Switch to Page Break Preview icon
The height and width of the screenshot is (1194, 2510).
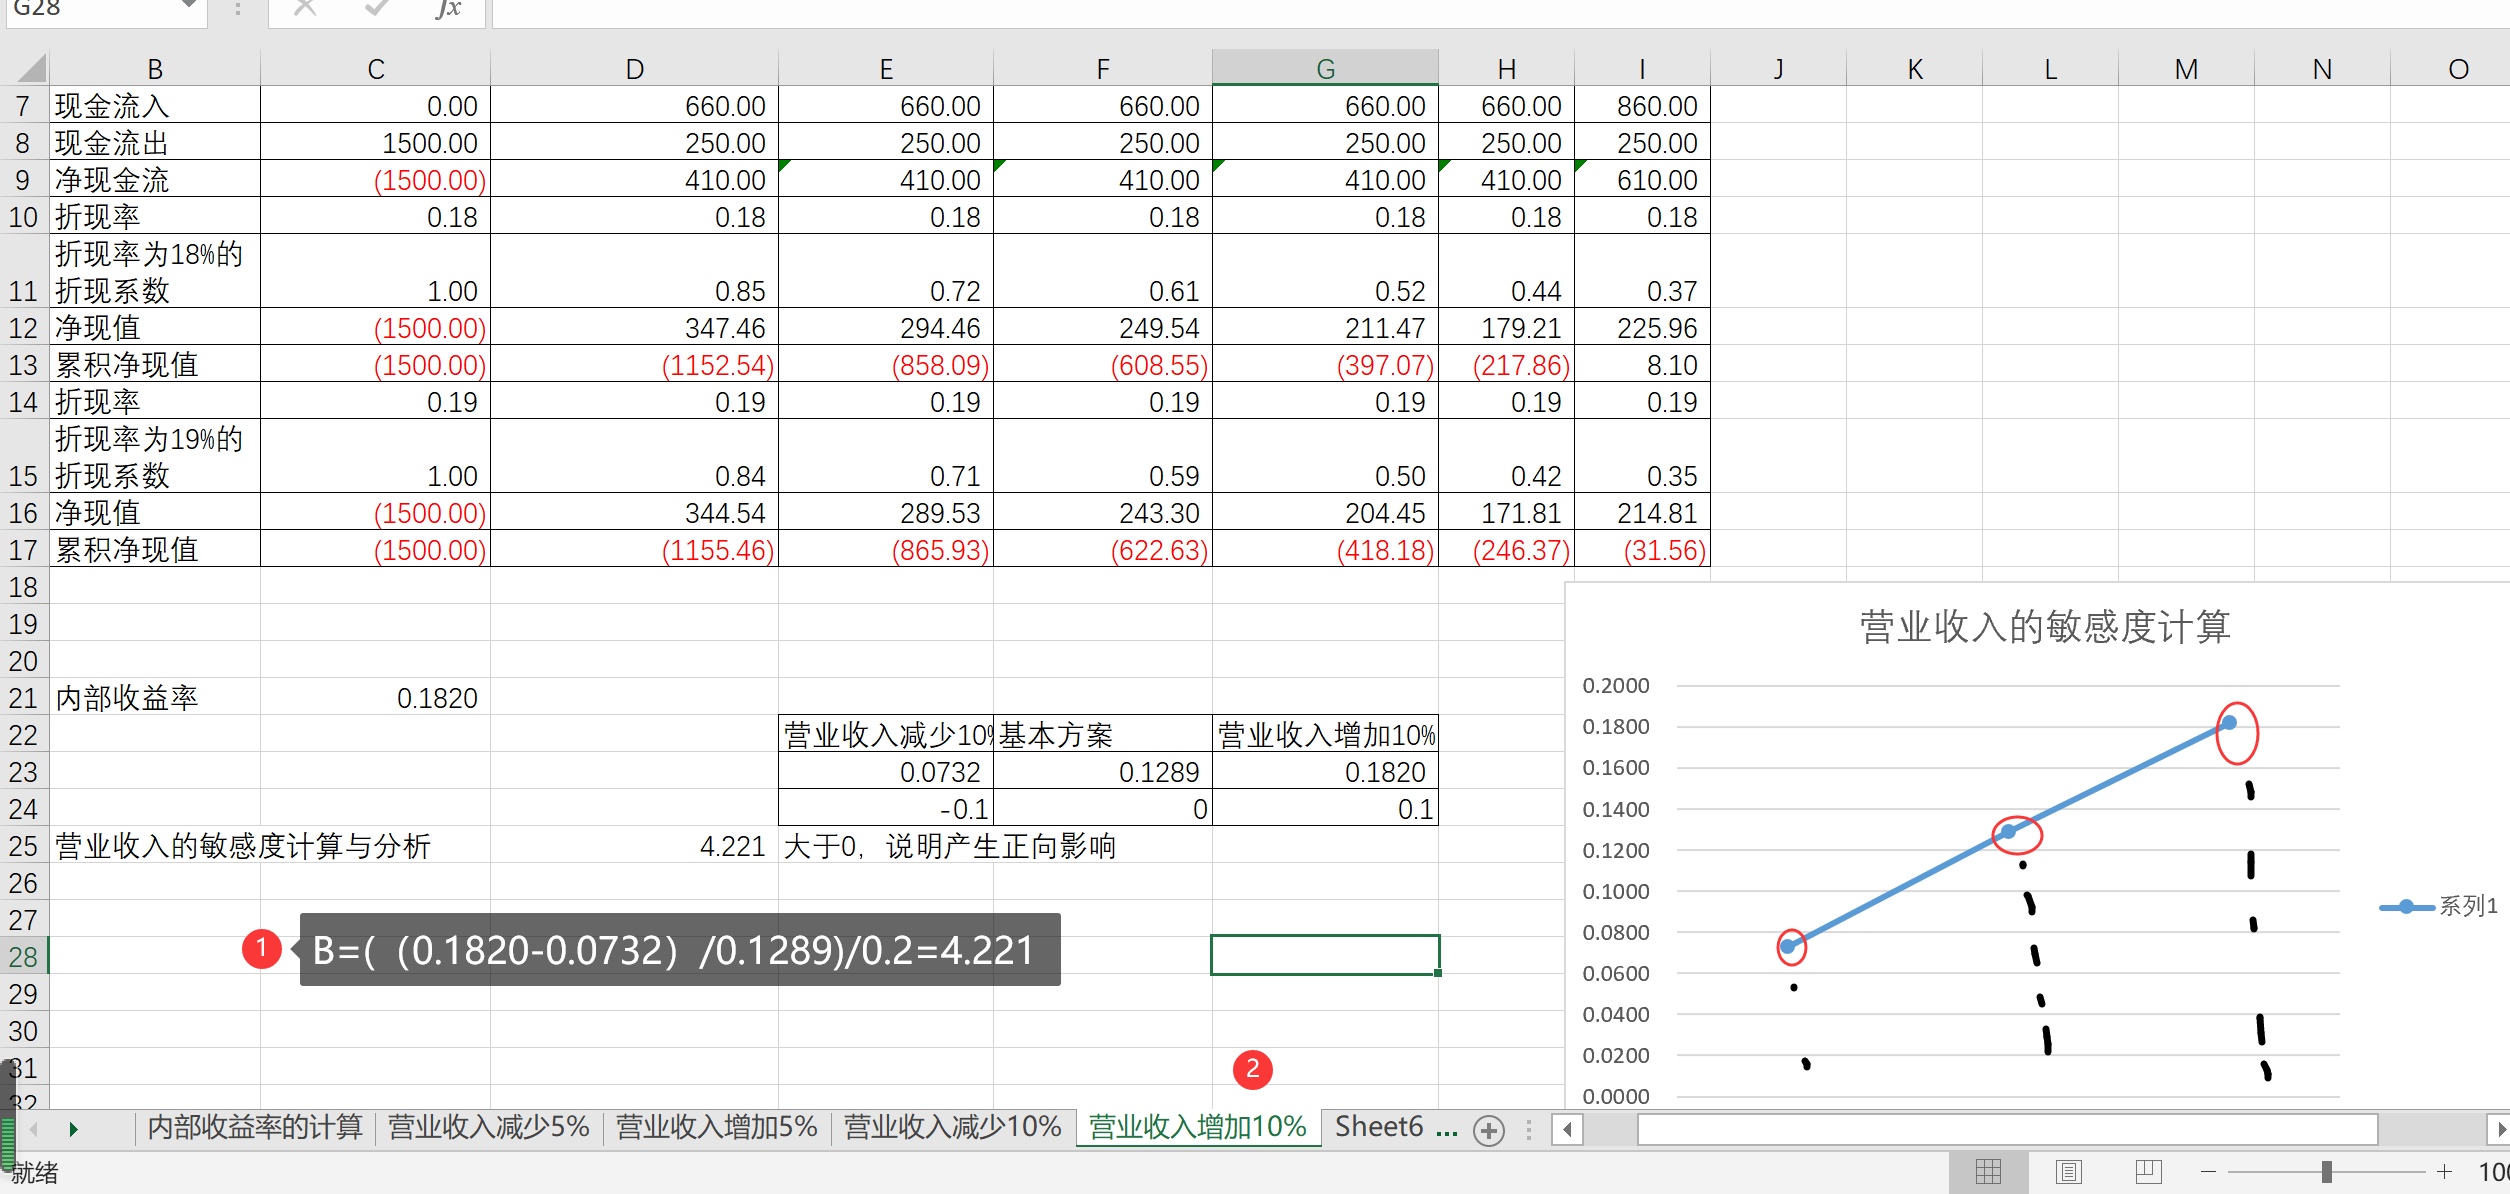tap(2148, 1171)
